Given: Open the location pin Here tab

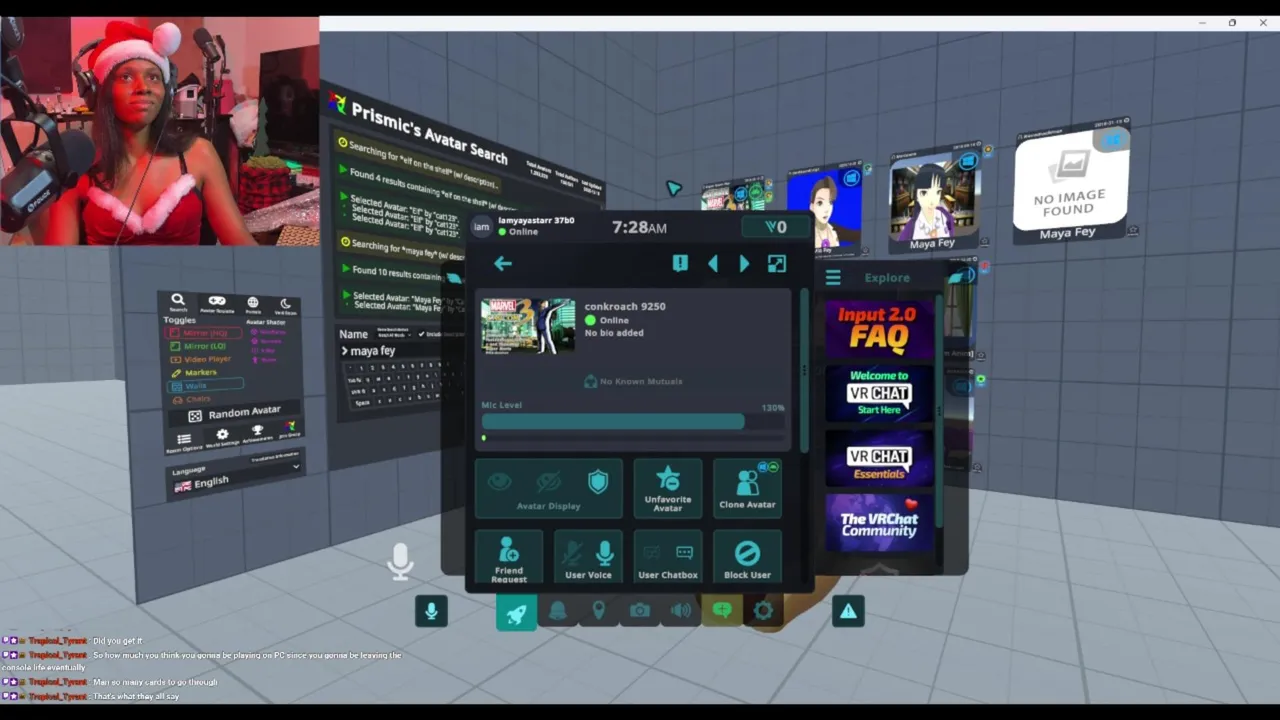Looking at the screenshot, I should tap(598, 611).
